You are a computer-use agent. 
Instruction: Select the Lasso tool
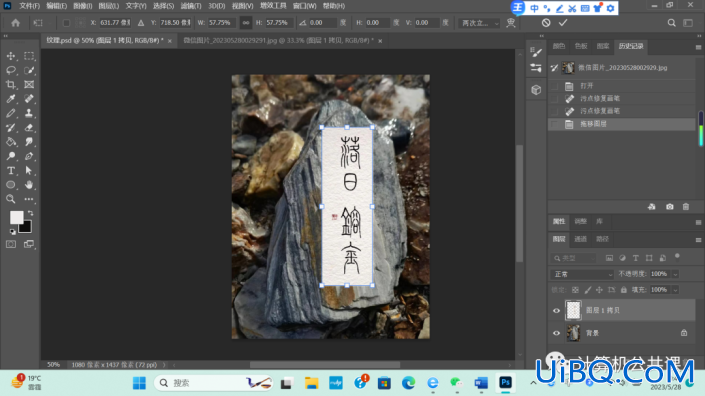point(11,70)
